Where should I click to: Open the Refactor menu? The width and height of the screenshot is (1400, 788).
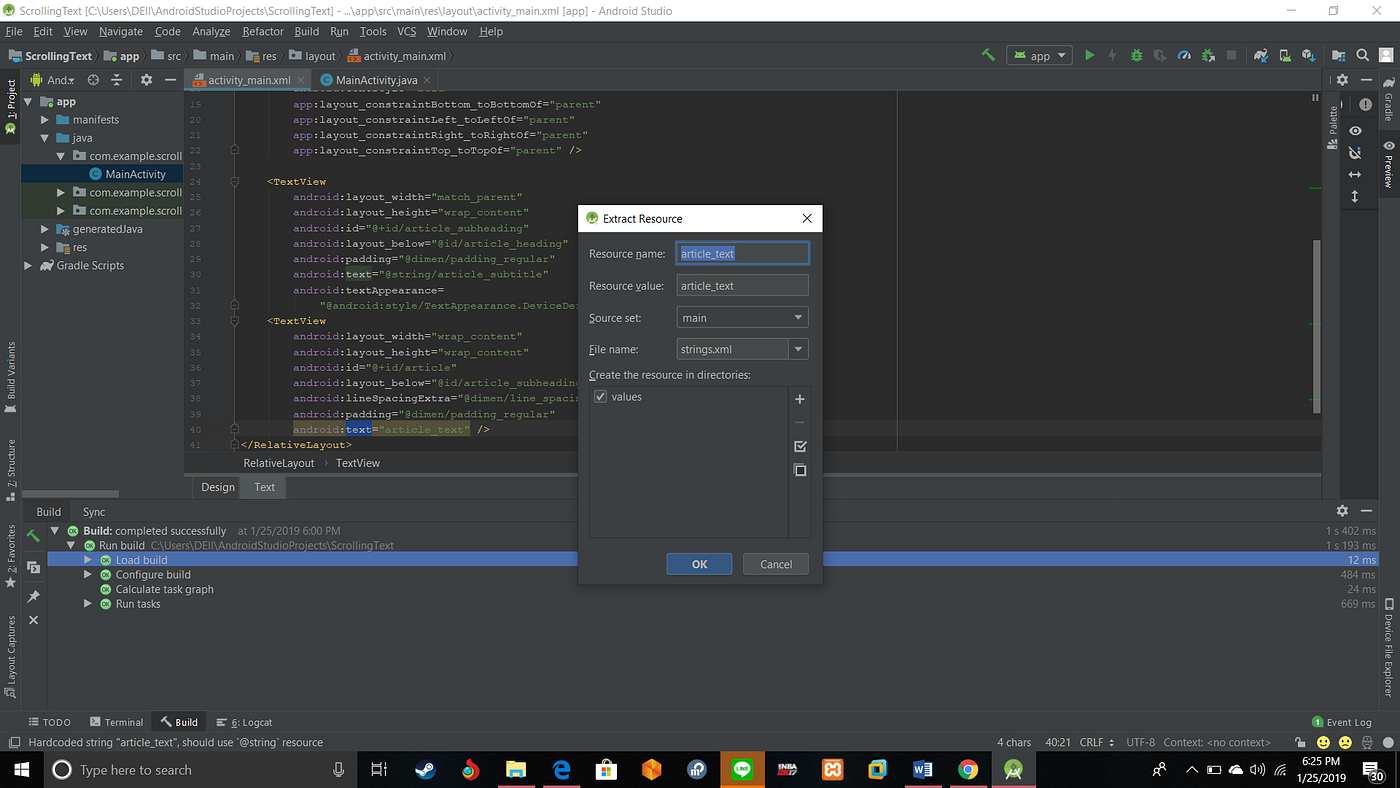[263, 31]
